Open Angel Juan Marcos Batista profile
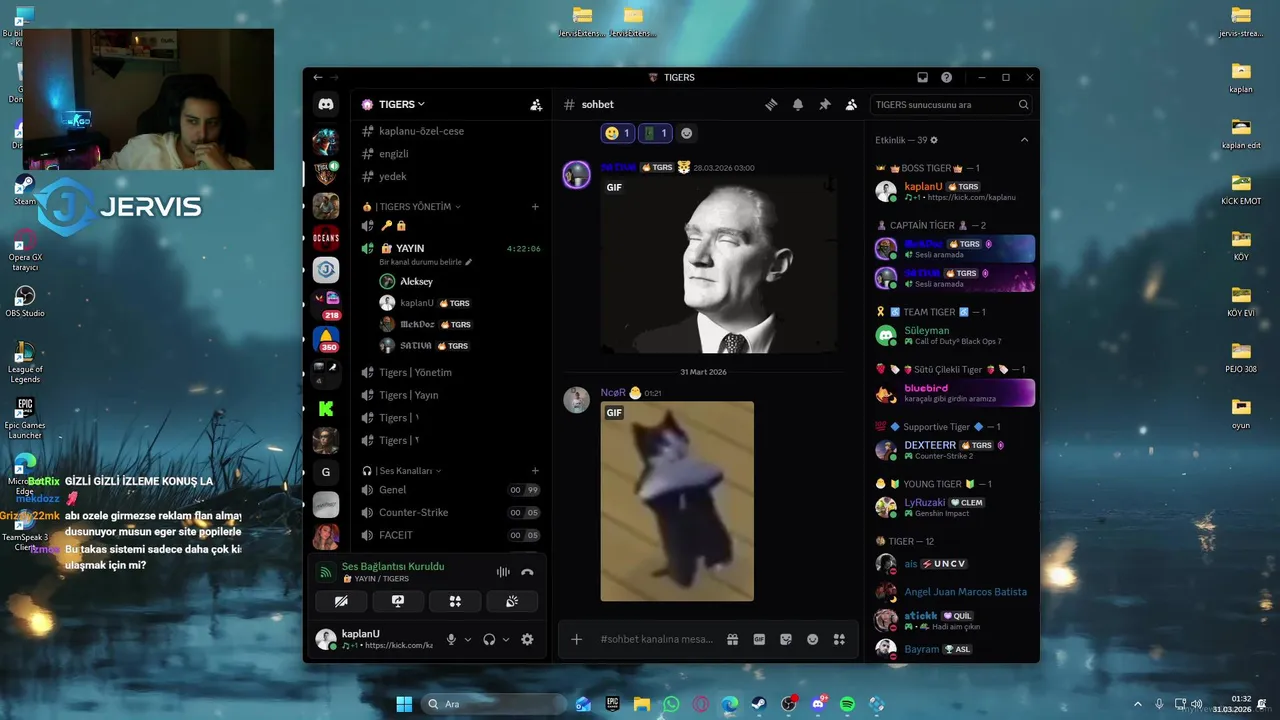Image resolution: width=1280 pixels, height=720 pixels. 953,592
